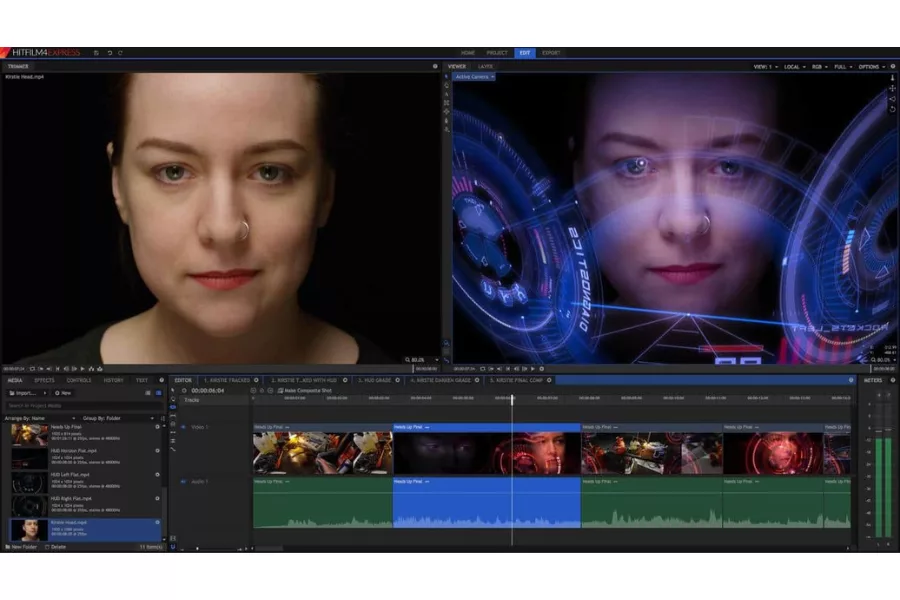The height and width of the screenshot is (600, 900).
Task: Expand the Import button arrow
Action: 44,393
